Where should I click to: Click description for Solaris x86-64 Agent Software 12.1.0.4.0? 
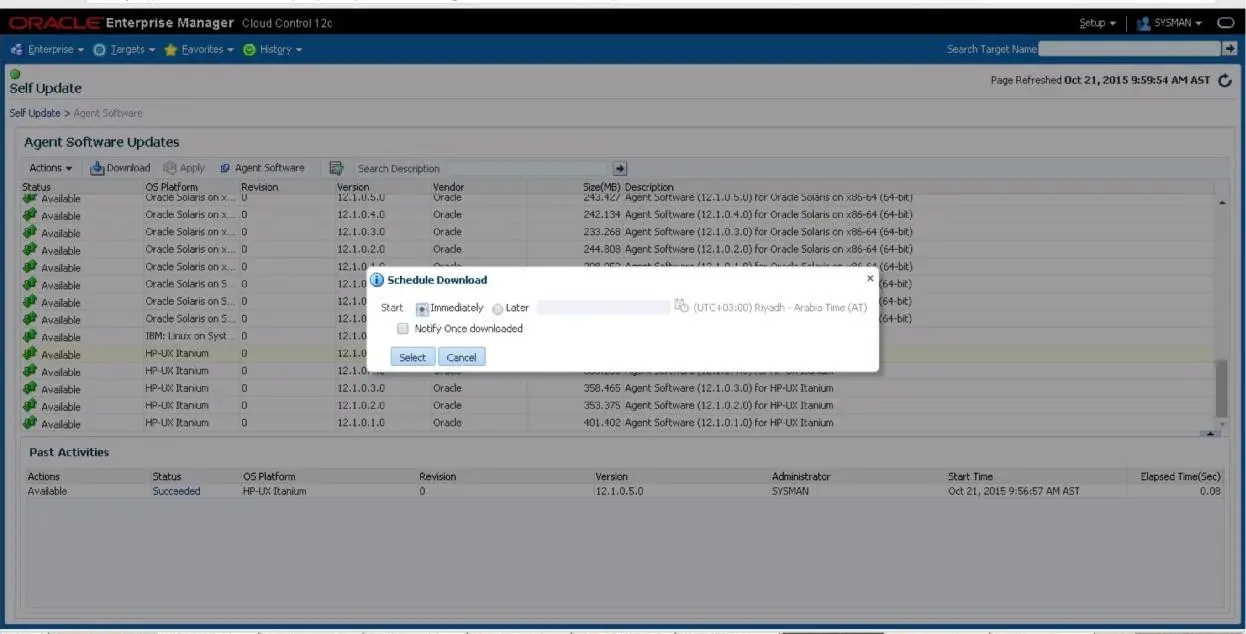point(768,214)
